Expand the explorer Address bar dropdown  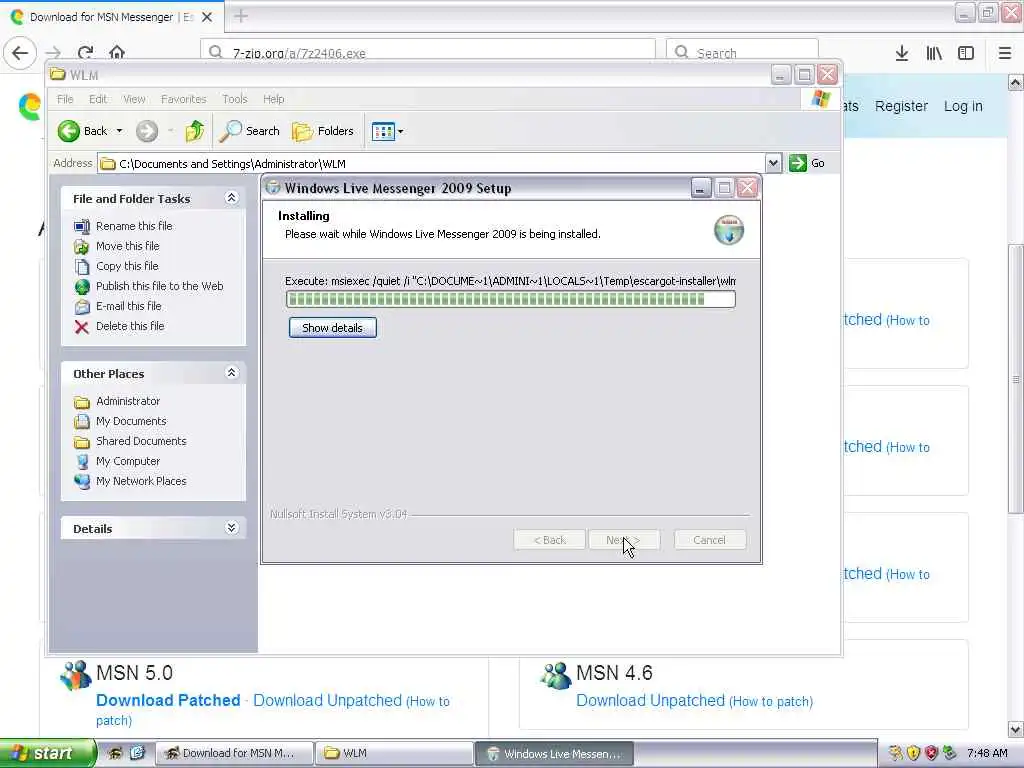773,163
